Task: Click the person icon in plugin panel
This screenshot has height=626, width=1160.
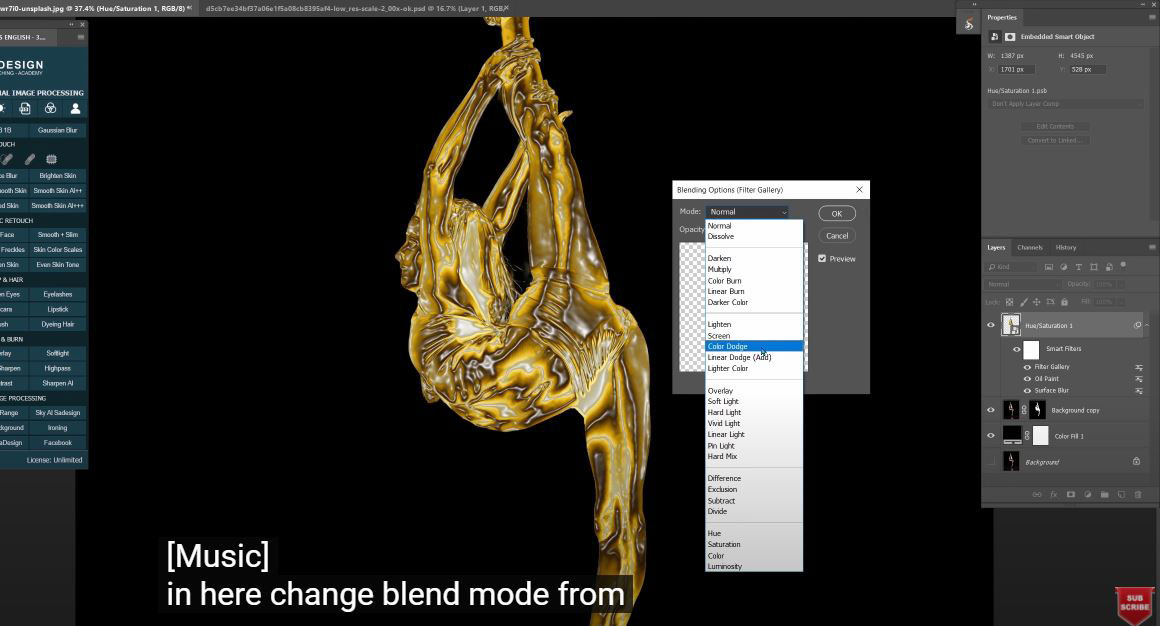Action: click(75, 109)
